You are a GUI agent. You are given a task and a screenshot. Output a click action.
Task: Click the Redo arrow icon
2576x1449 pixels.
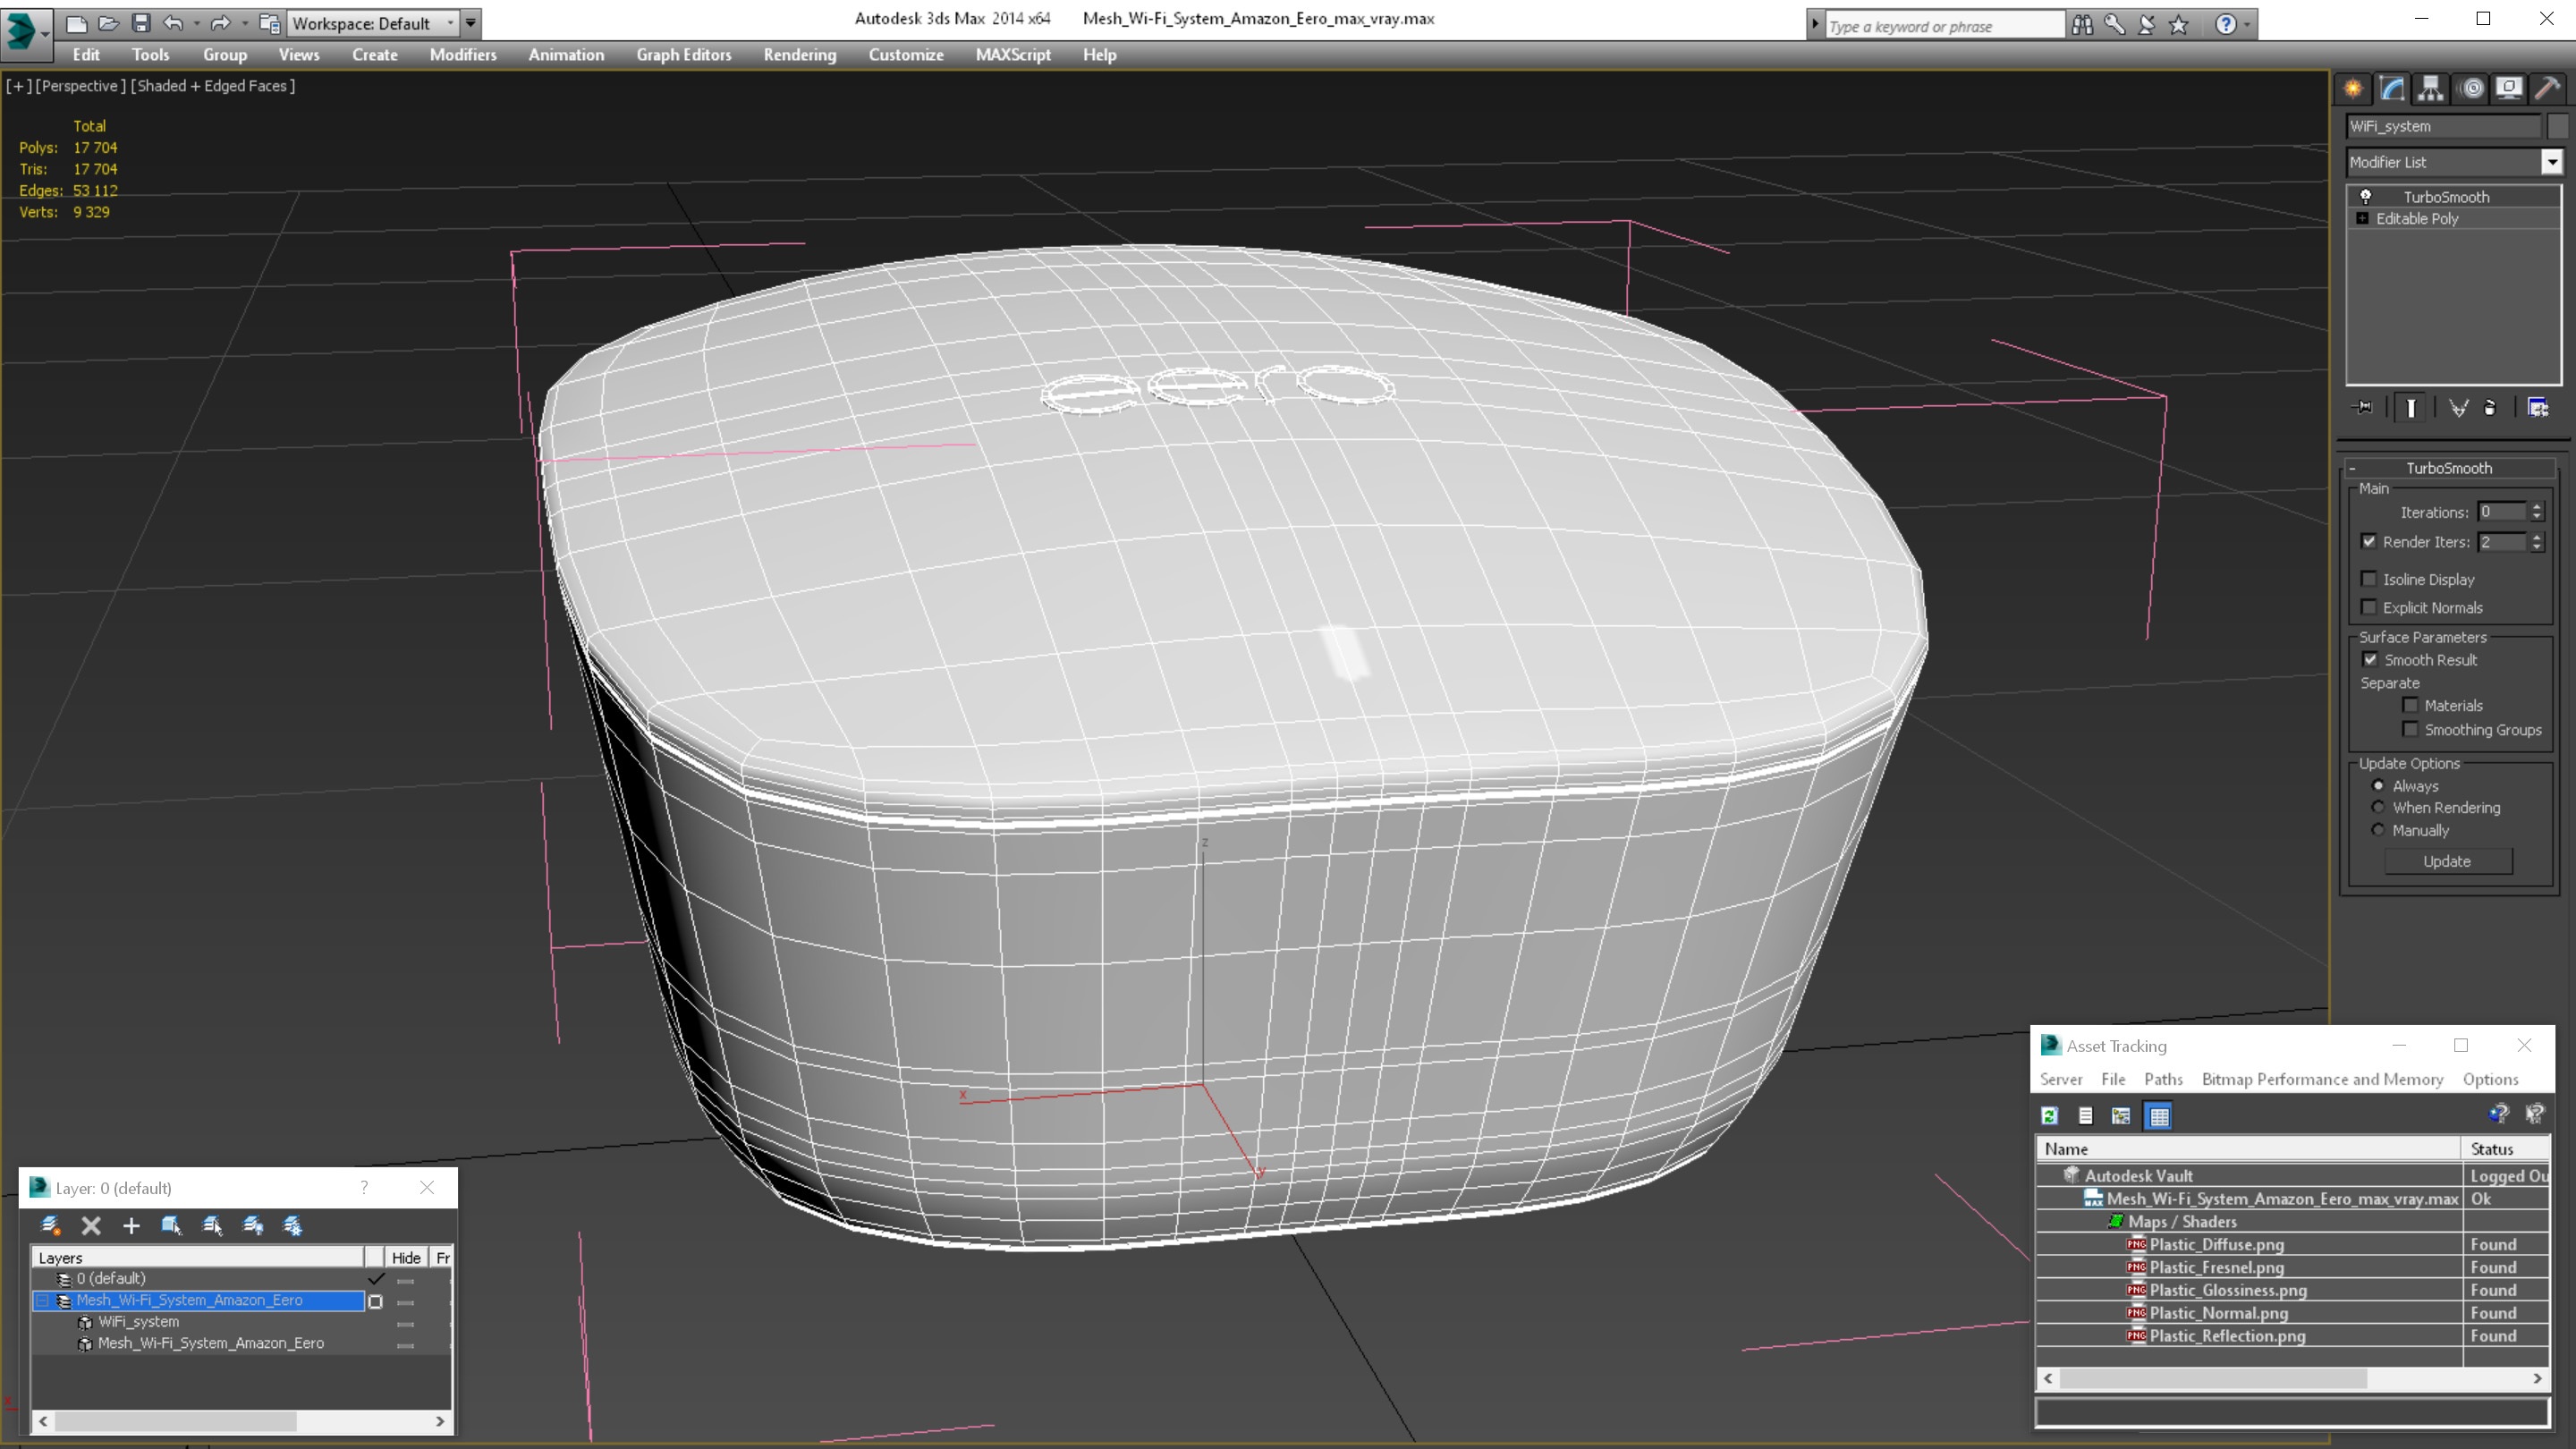221,23
